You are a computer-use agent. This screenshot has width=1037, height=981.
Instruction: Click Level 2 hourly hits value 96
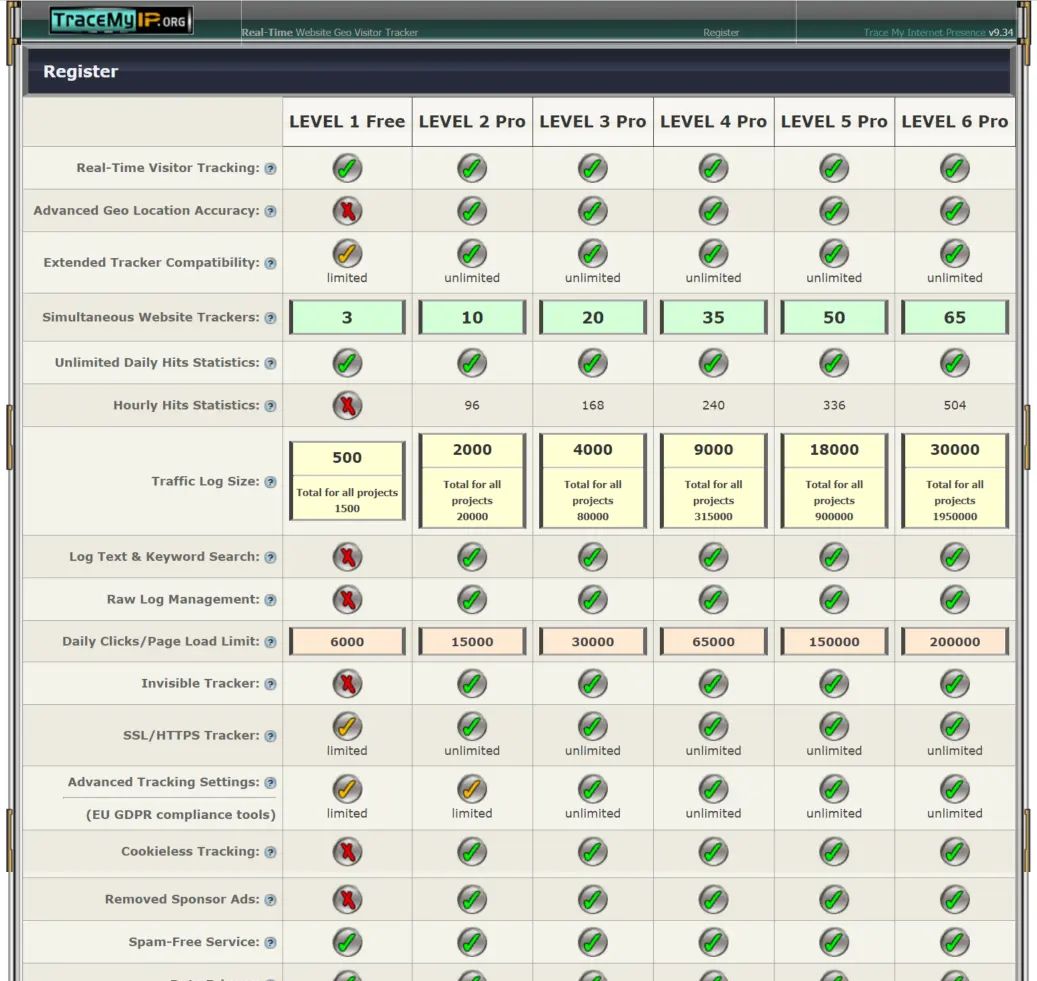[472, 405]
